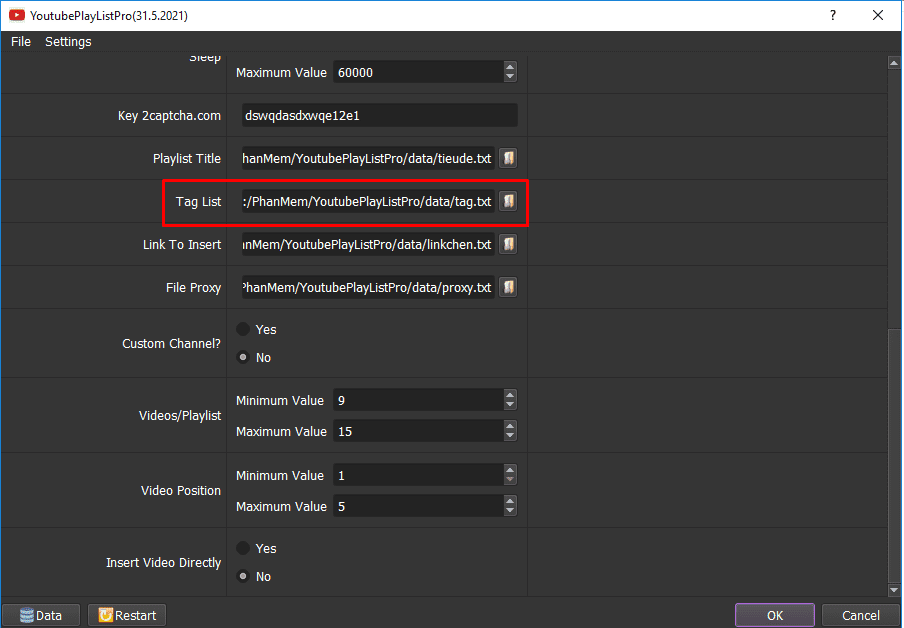
Task: Click the vertical scrollbar down arrow
Action: tap(894, 589)
